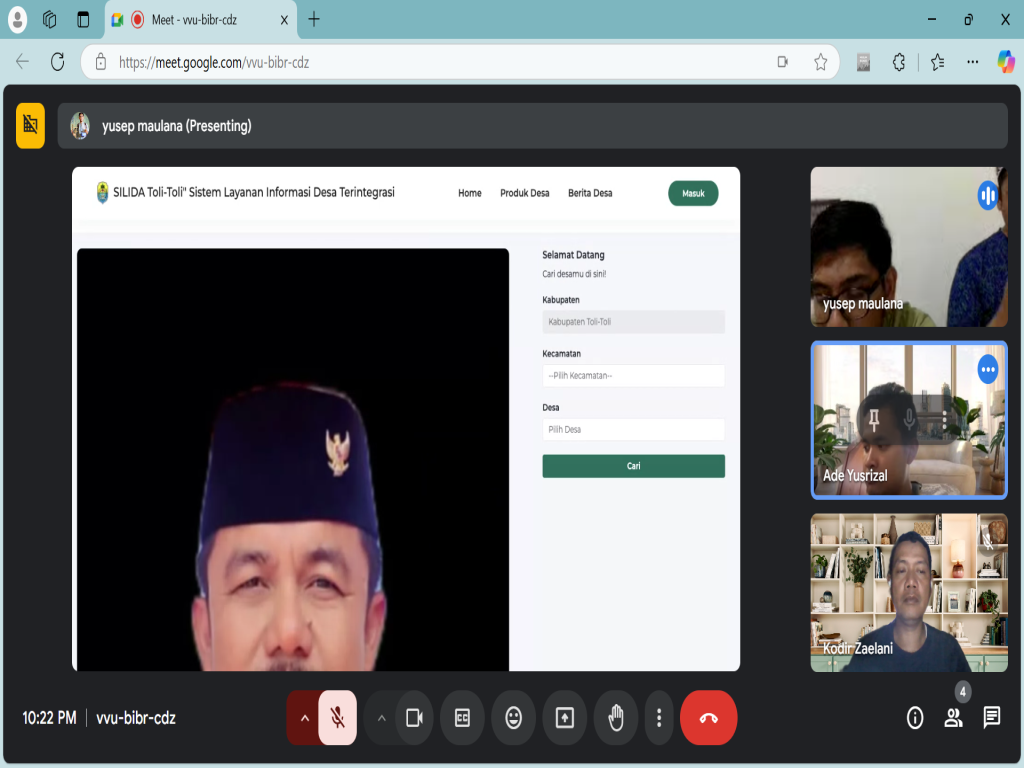Image resolution: width=1024 pixels, height=768 pixels.
Task: Click the present screen icon
Action: click(564, 718)
